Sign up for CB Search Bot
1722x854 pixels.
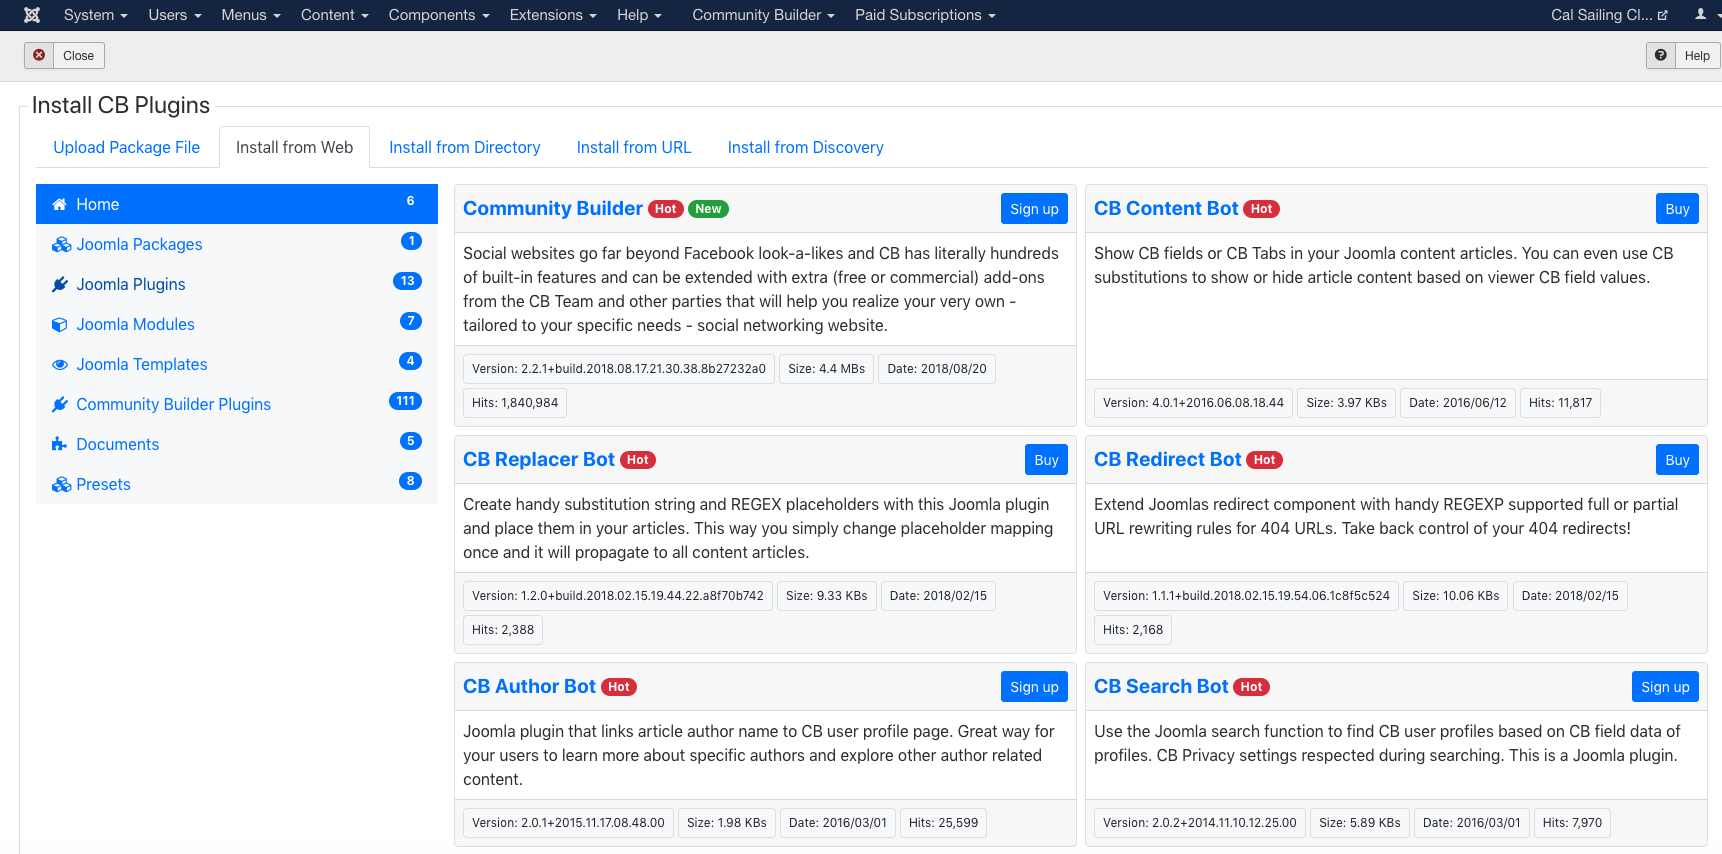[1665, 687]
